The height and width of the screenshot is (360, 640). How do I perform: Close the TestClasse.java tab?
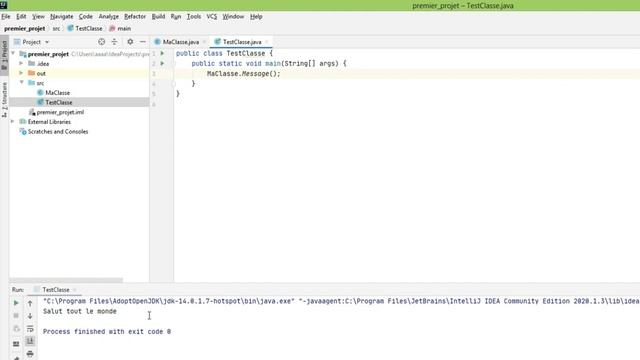(x=267, y=42)
